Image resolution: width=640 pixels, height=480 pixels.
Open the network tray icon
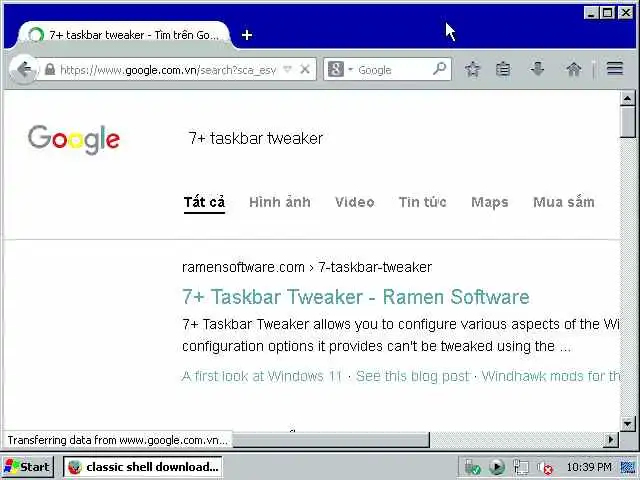[521, 467]
